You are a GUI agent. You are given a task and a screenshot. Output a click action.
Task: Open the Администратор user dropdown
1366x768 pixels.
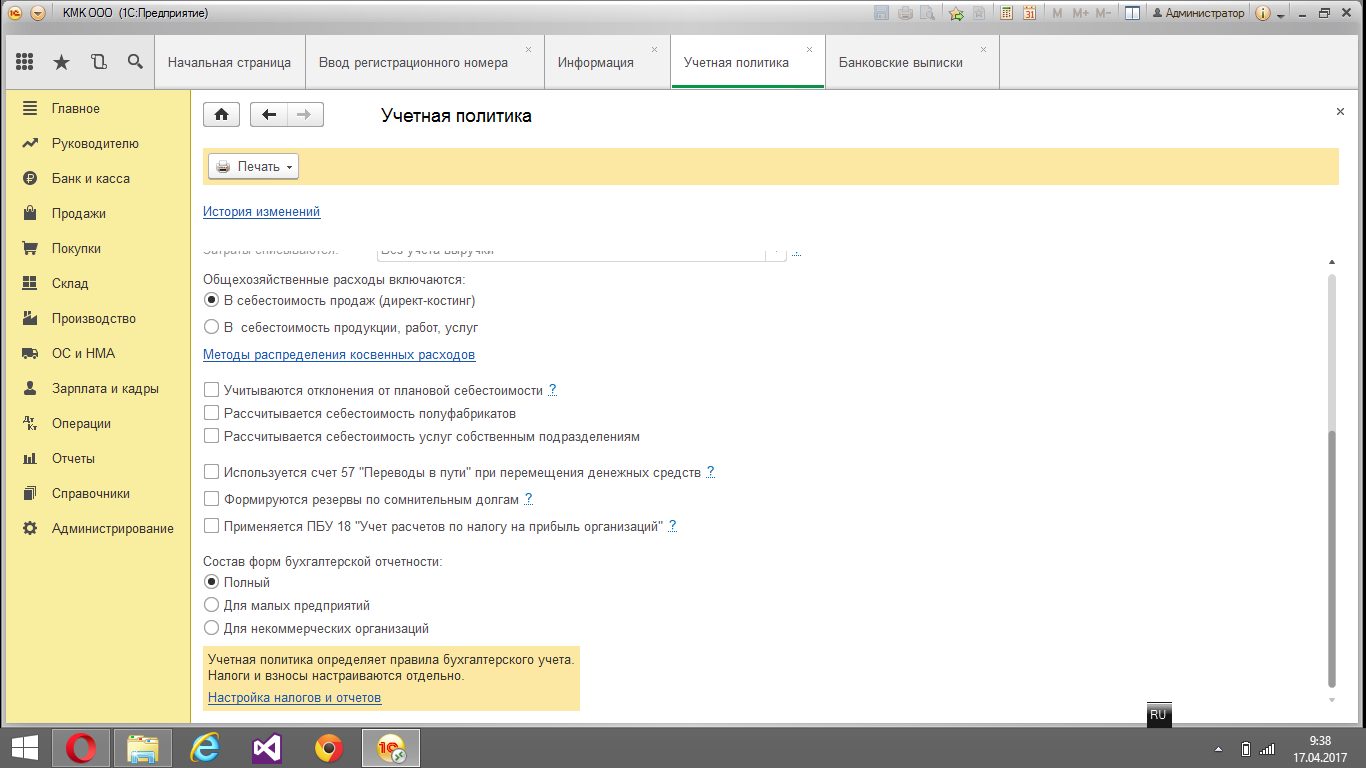coord(1198,13)
